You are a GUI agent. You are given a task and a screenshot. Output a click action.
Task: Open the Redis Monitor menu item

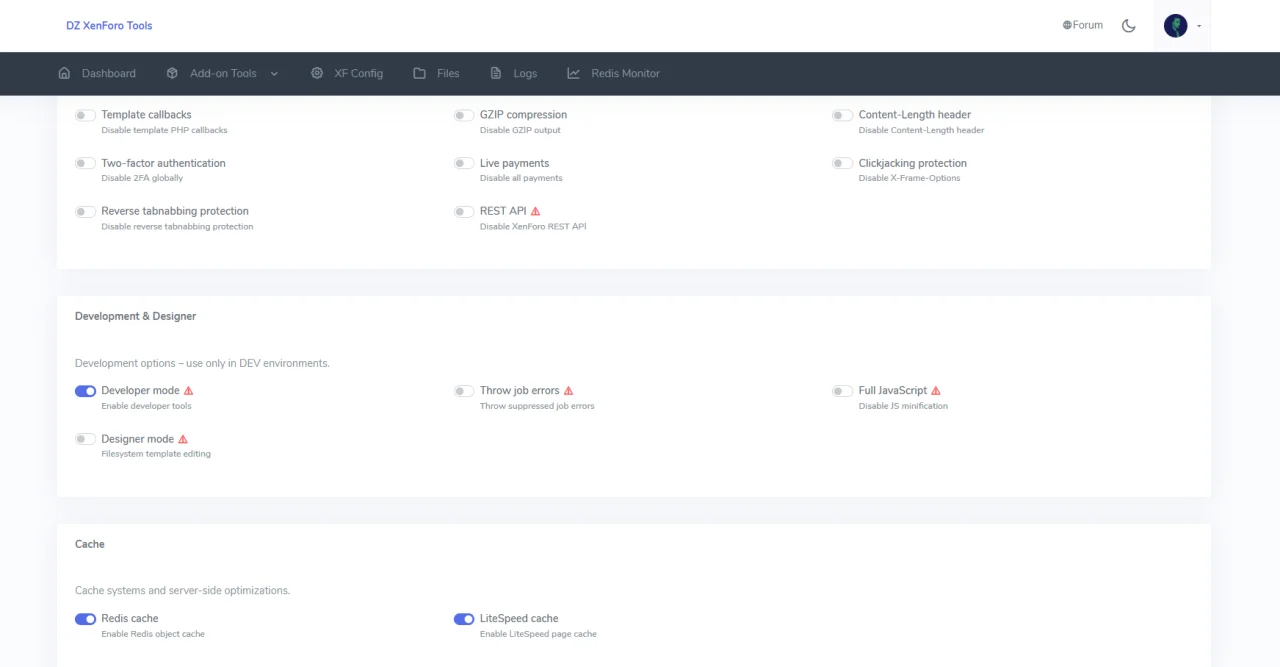click(625, 73)
